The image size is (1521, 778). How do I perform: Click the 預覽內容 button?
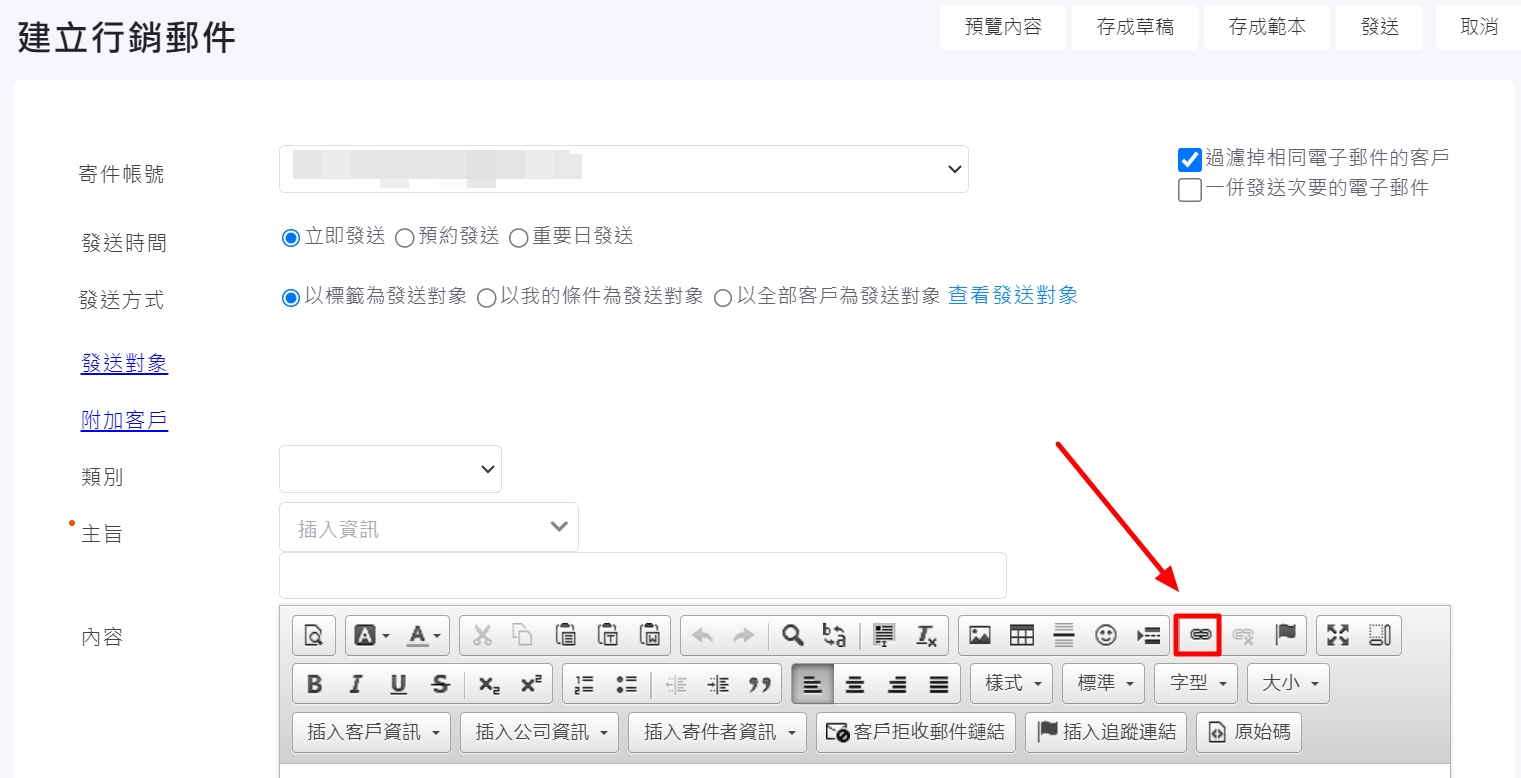[1002, 27]
